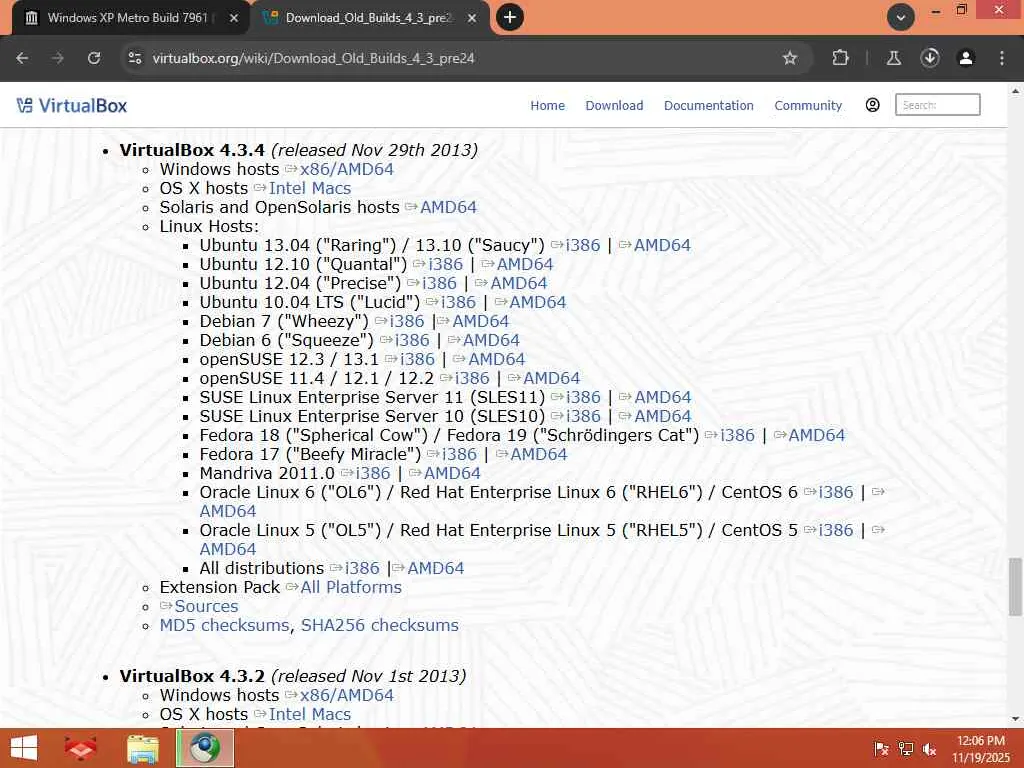
Task: Open the browser extensions puzzle icon
Action: point(840,58)
